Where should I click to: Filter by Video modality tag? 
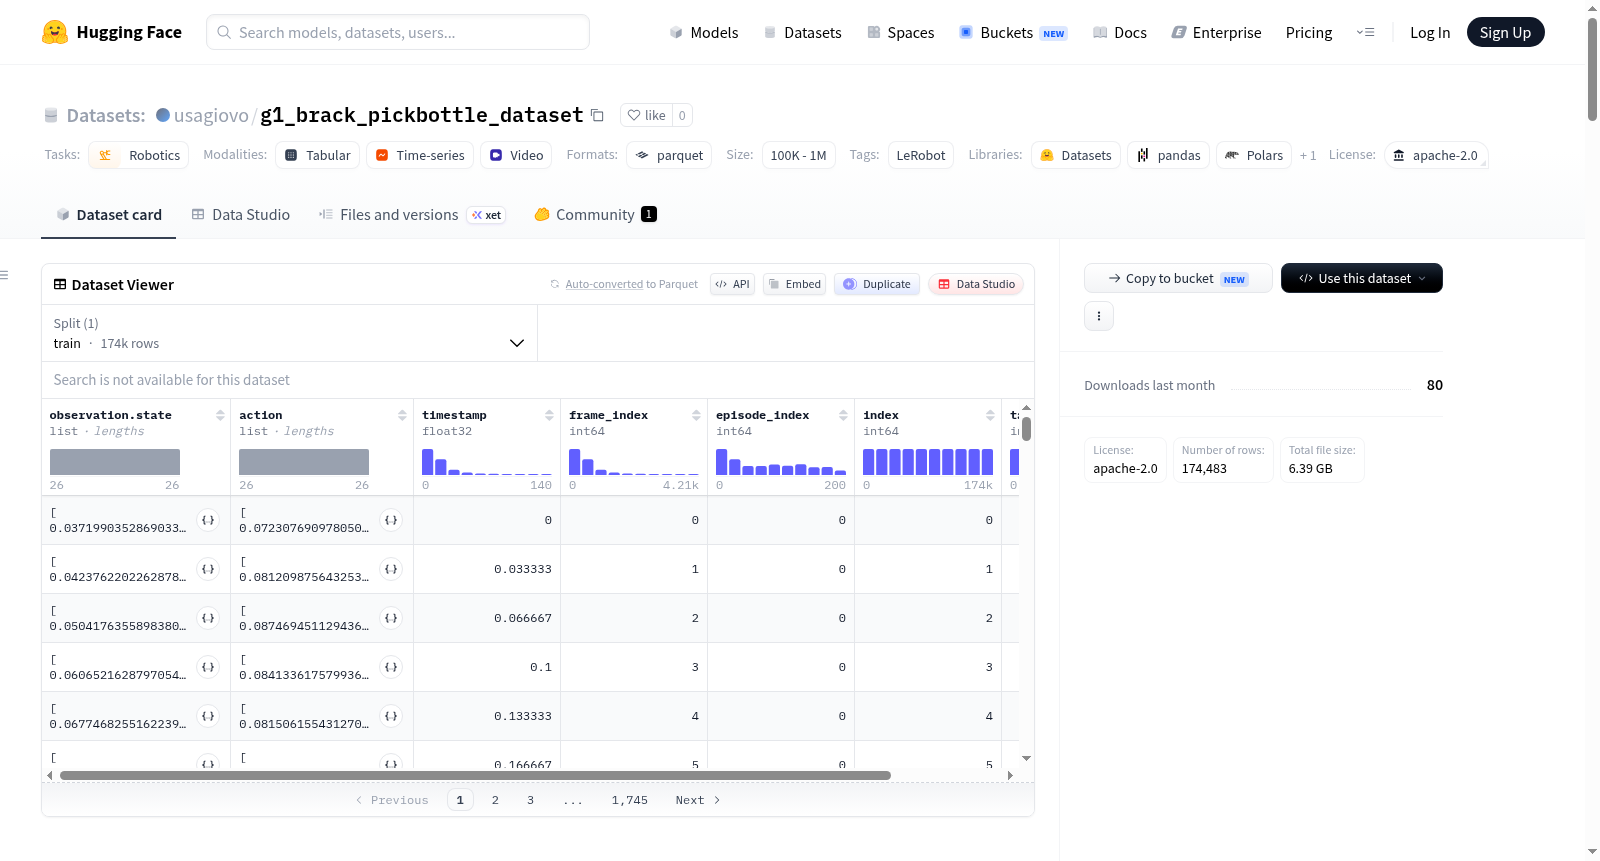[x=516, y=155]
